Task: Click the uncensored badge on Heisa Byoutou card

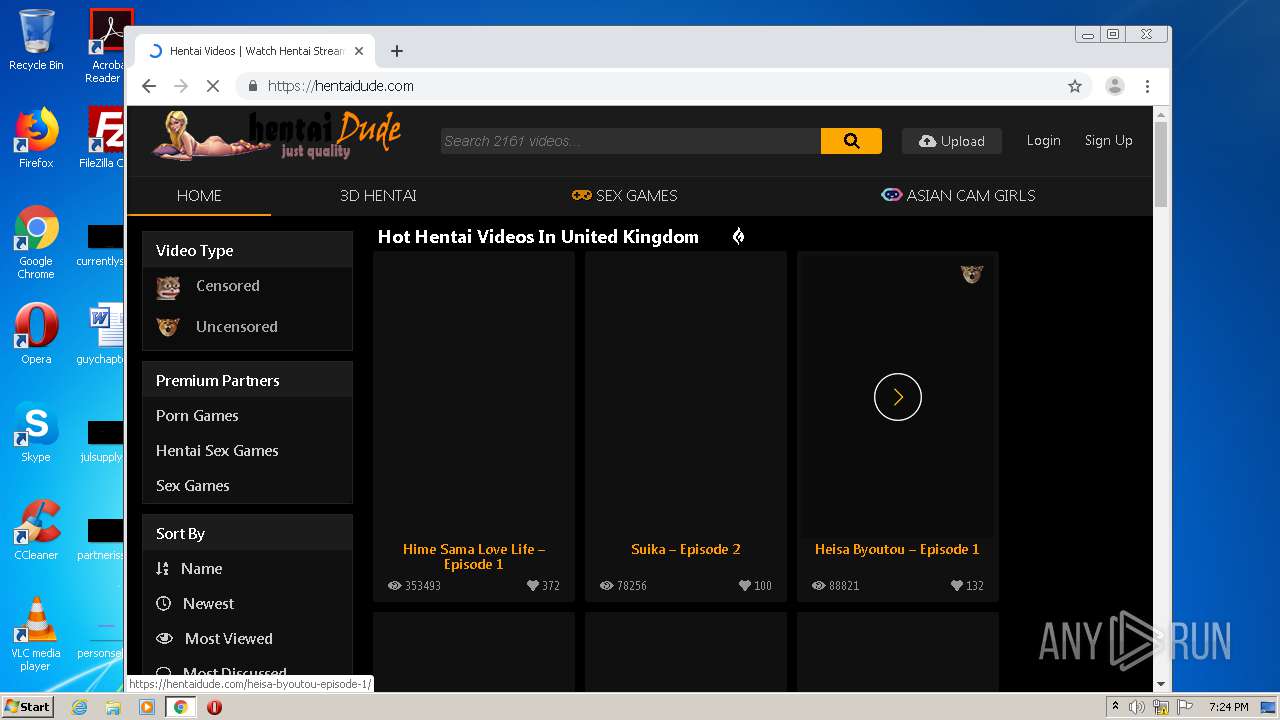Action: pyautogui.click(x=972, y=274)
